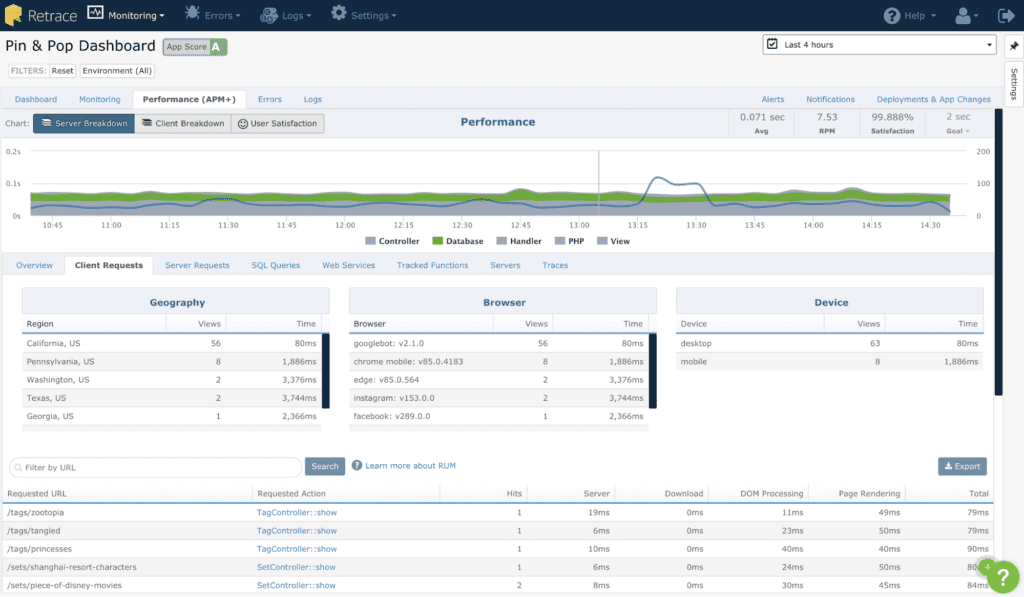Click the Filter by URL input field
Screen dimensions: 1024x597
[x=155, y=467]
